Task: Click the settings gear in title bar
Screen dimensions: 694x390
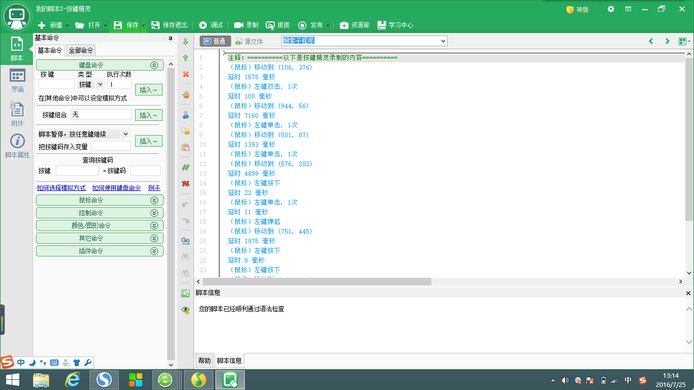Action: (611, 9)
